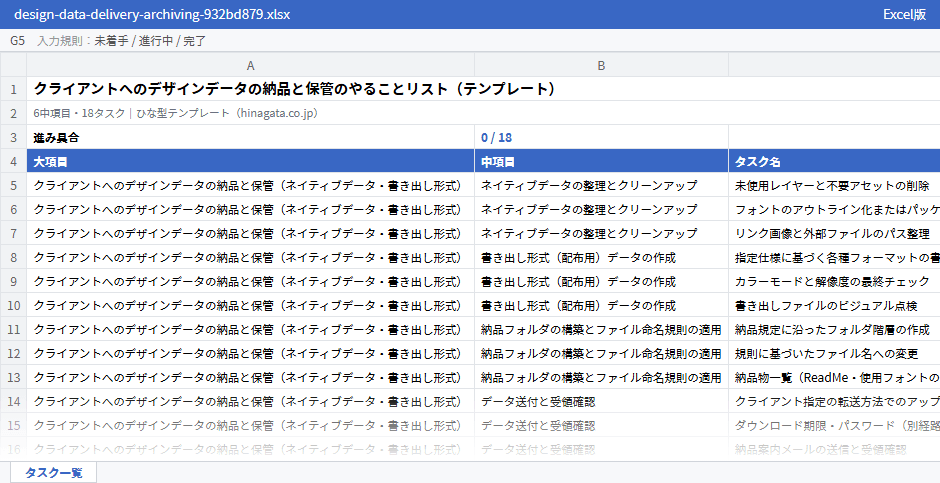Image resolution: width=940 pixels, height=483 pixels.
Task: Click the file name design-data-delivery-archiving-932bd879.xlsx
Action: click(x=152, y=14)
